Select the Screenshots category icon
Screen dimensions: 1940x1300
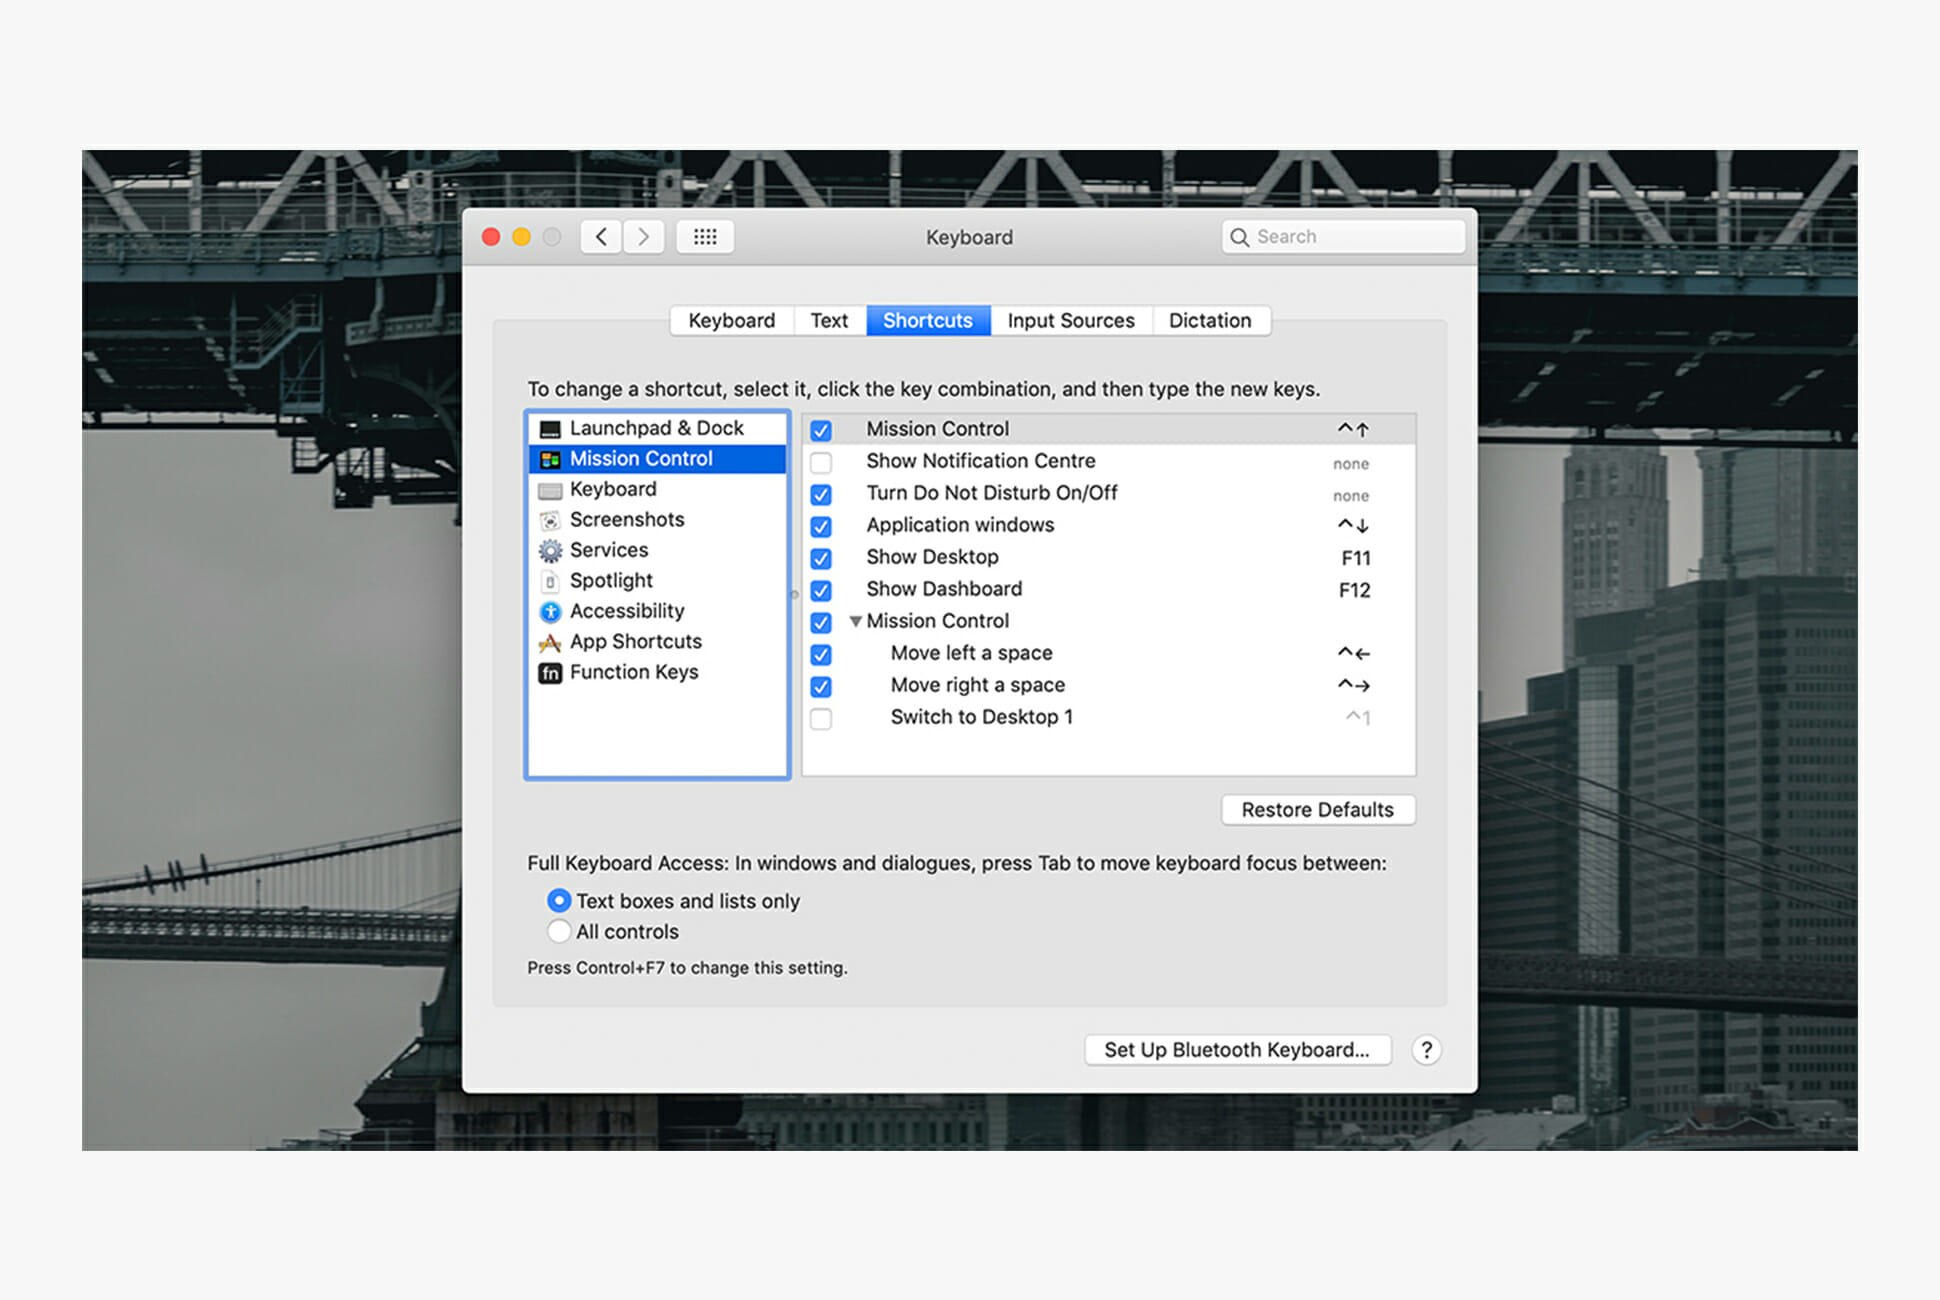pos(550,520)
